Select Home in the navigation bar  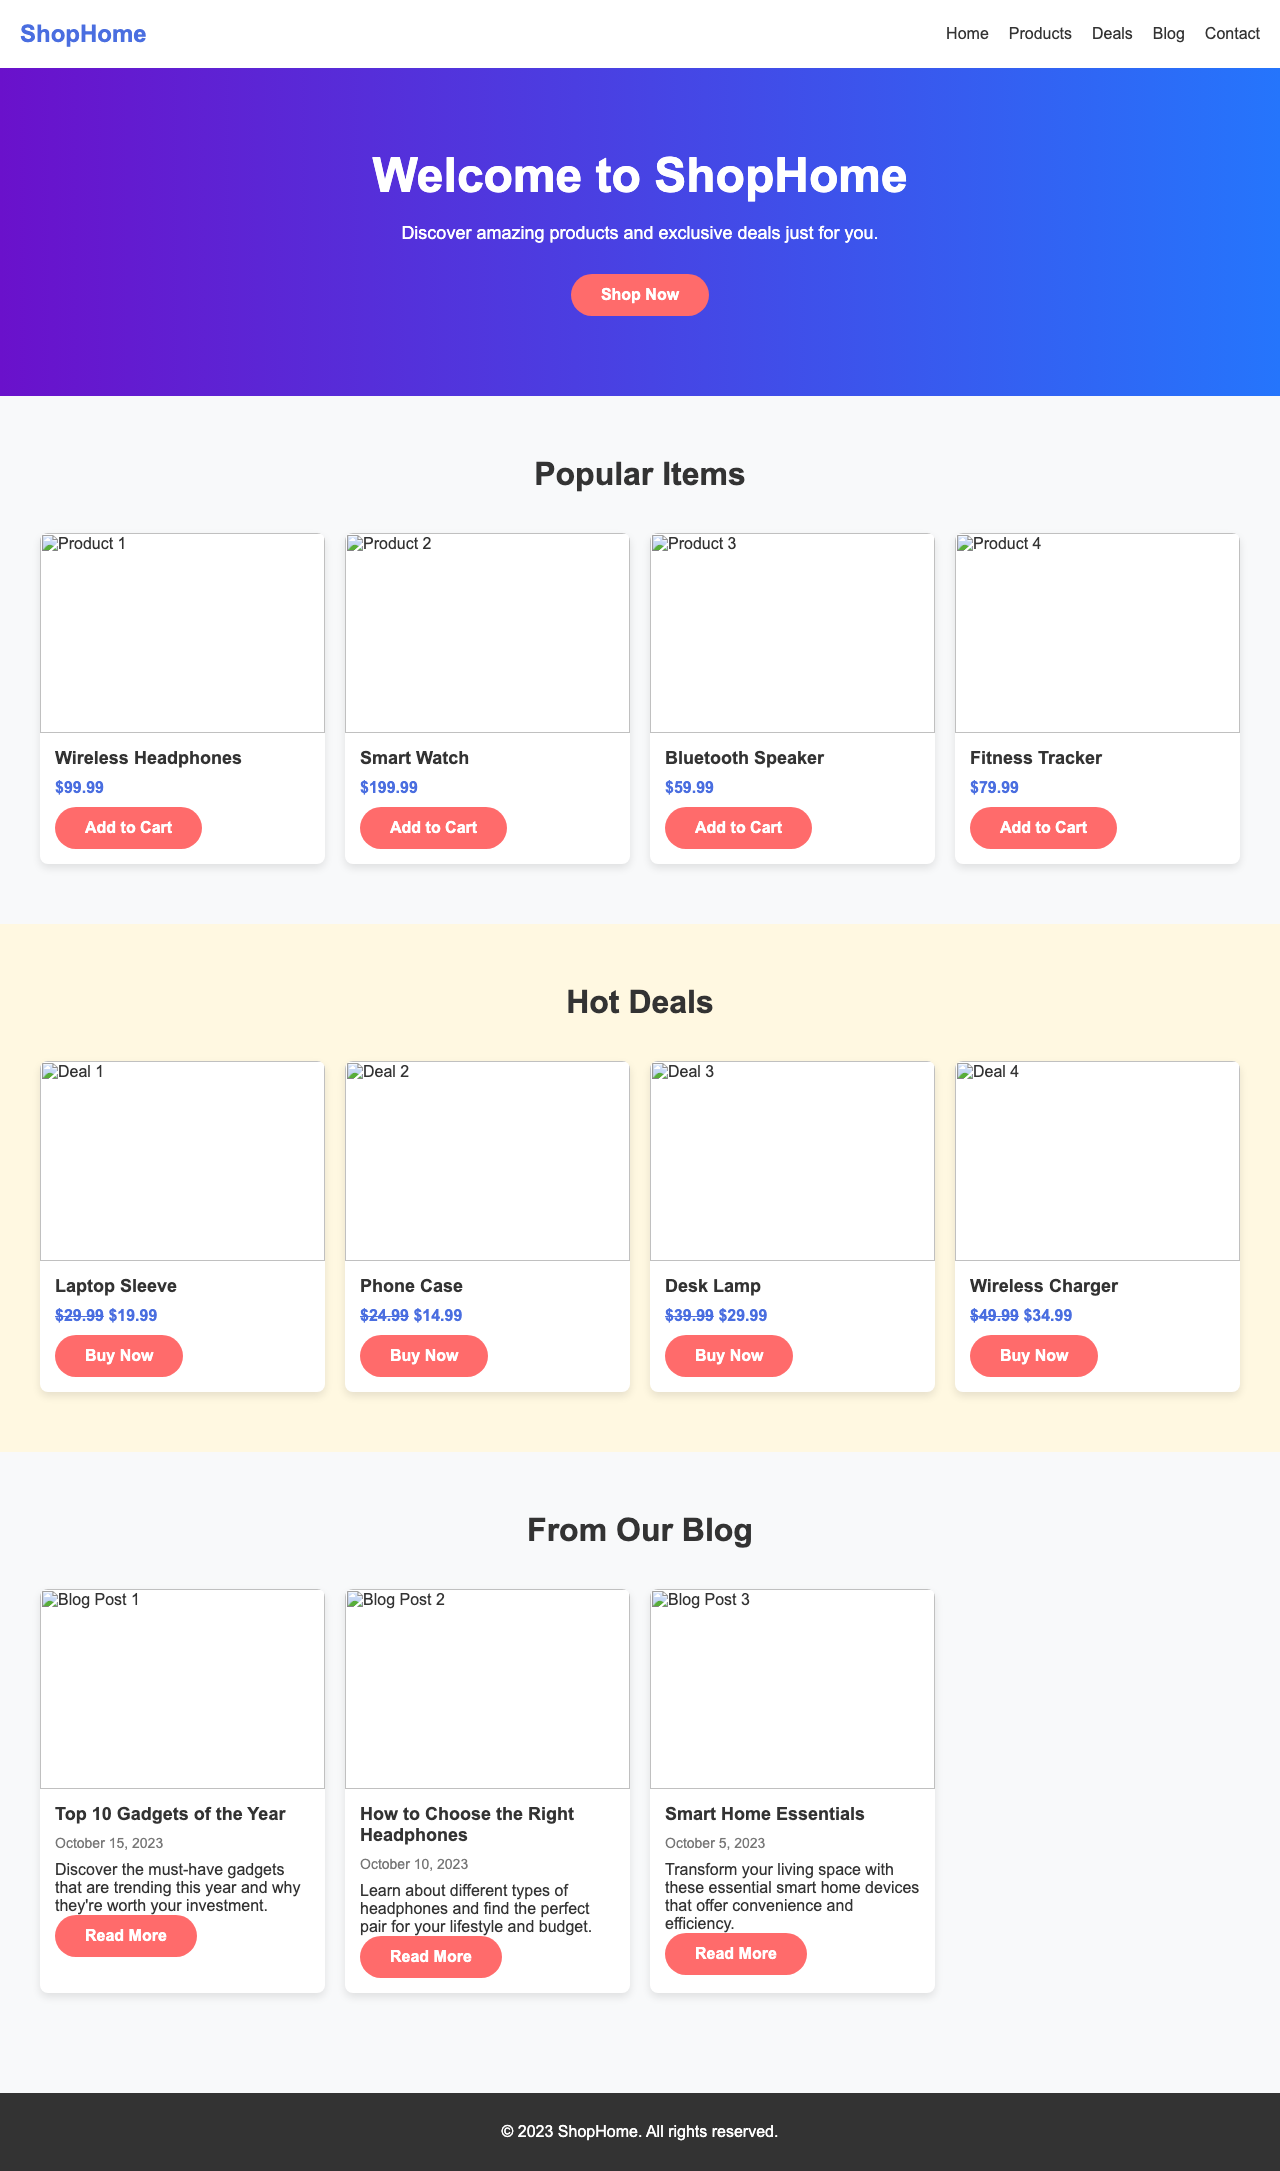click(966, 33)
